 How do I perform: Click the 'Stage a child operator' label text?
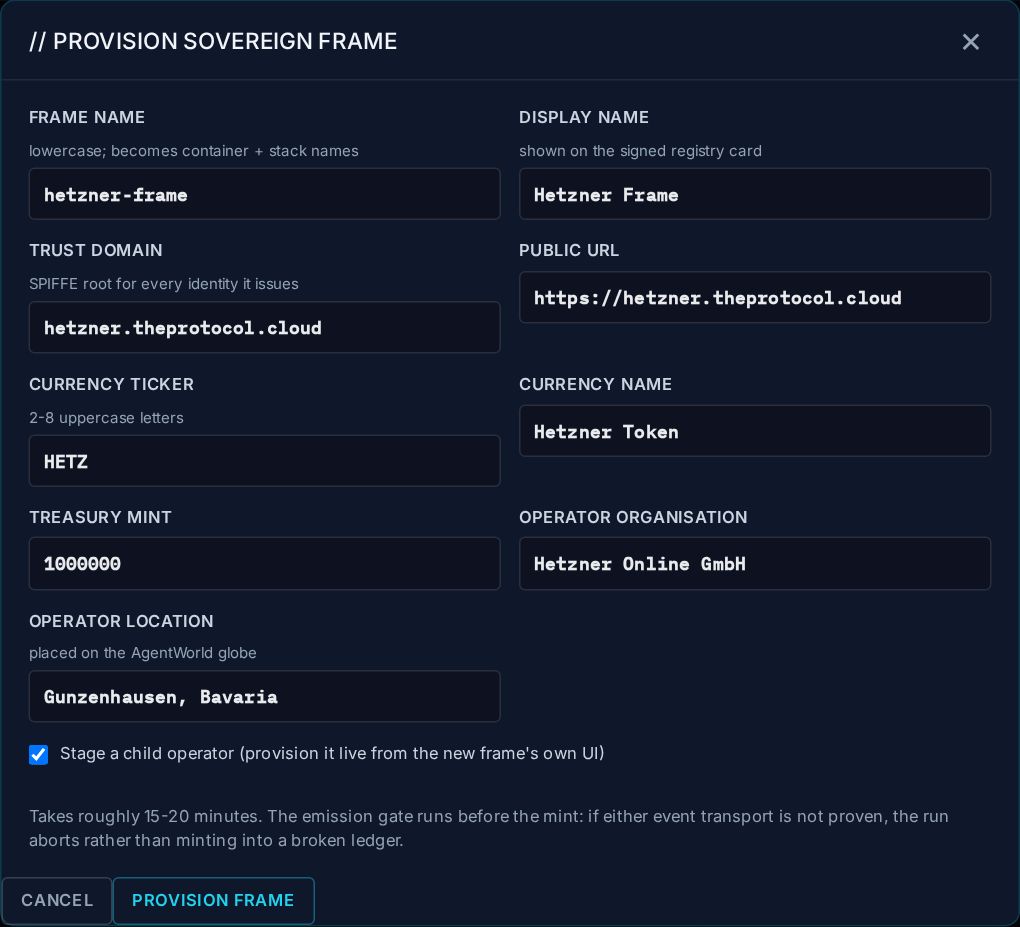click(x=332, y=753)
